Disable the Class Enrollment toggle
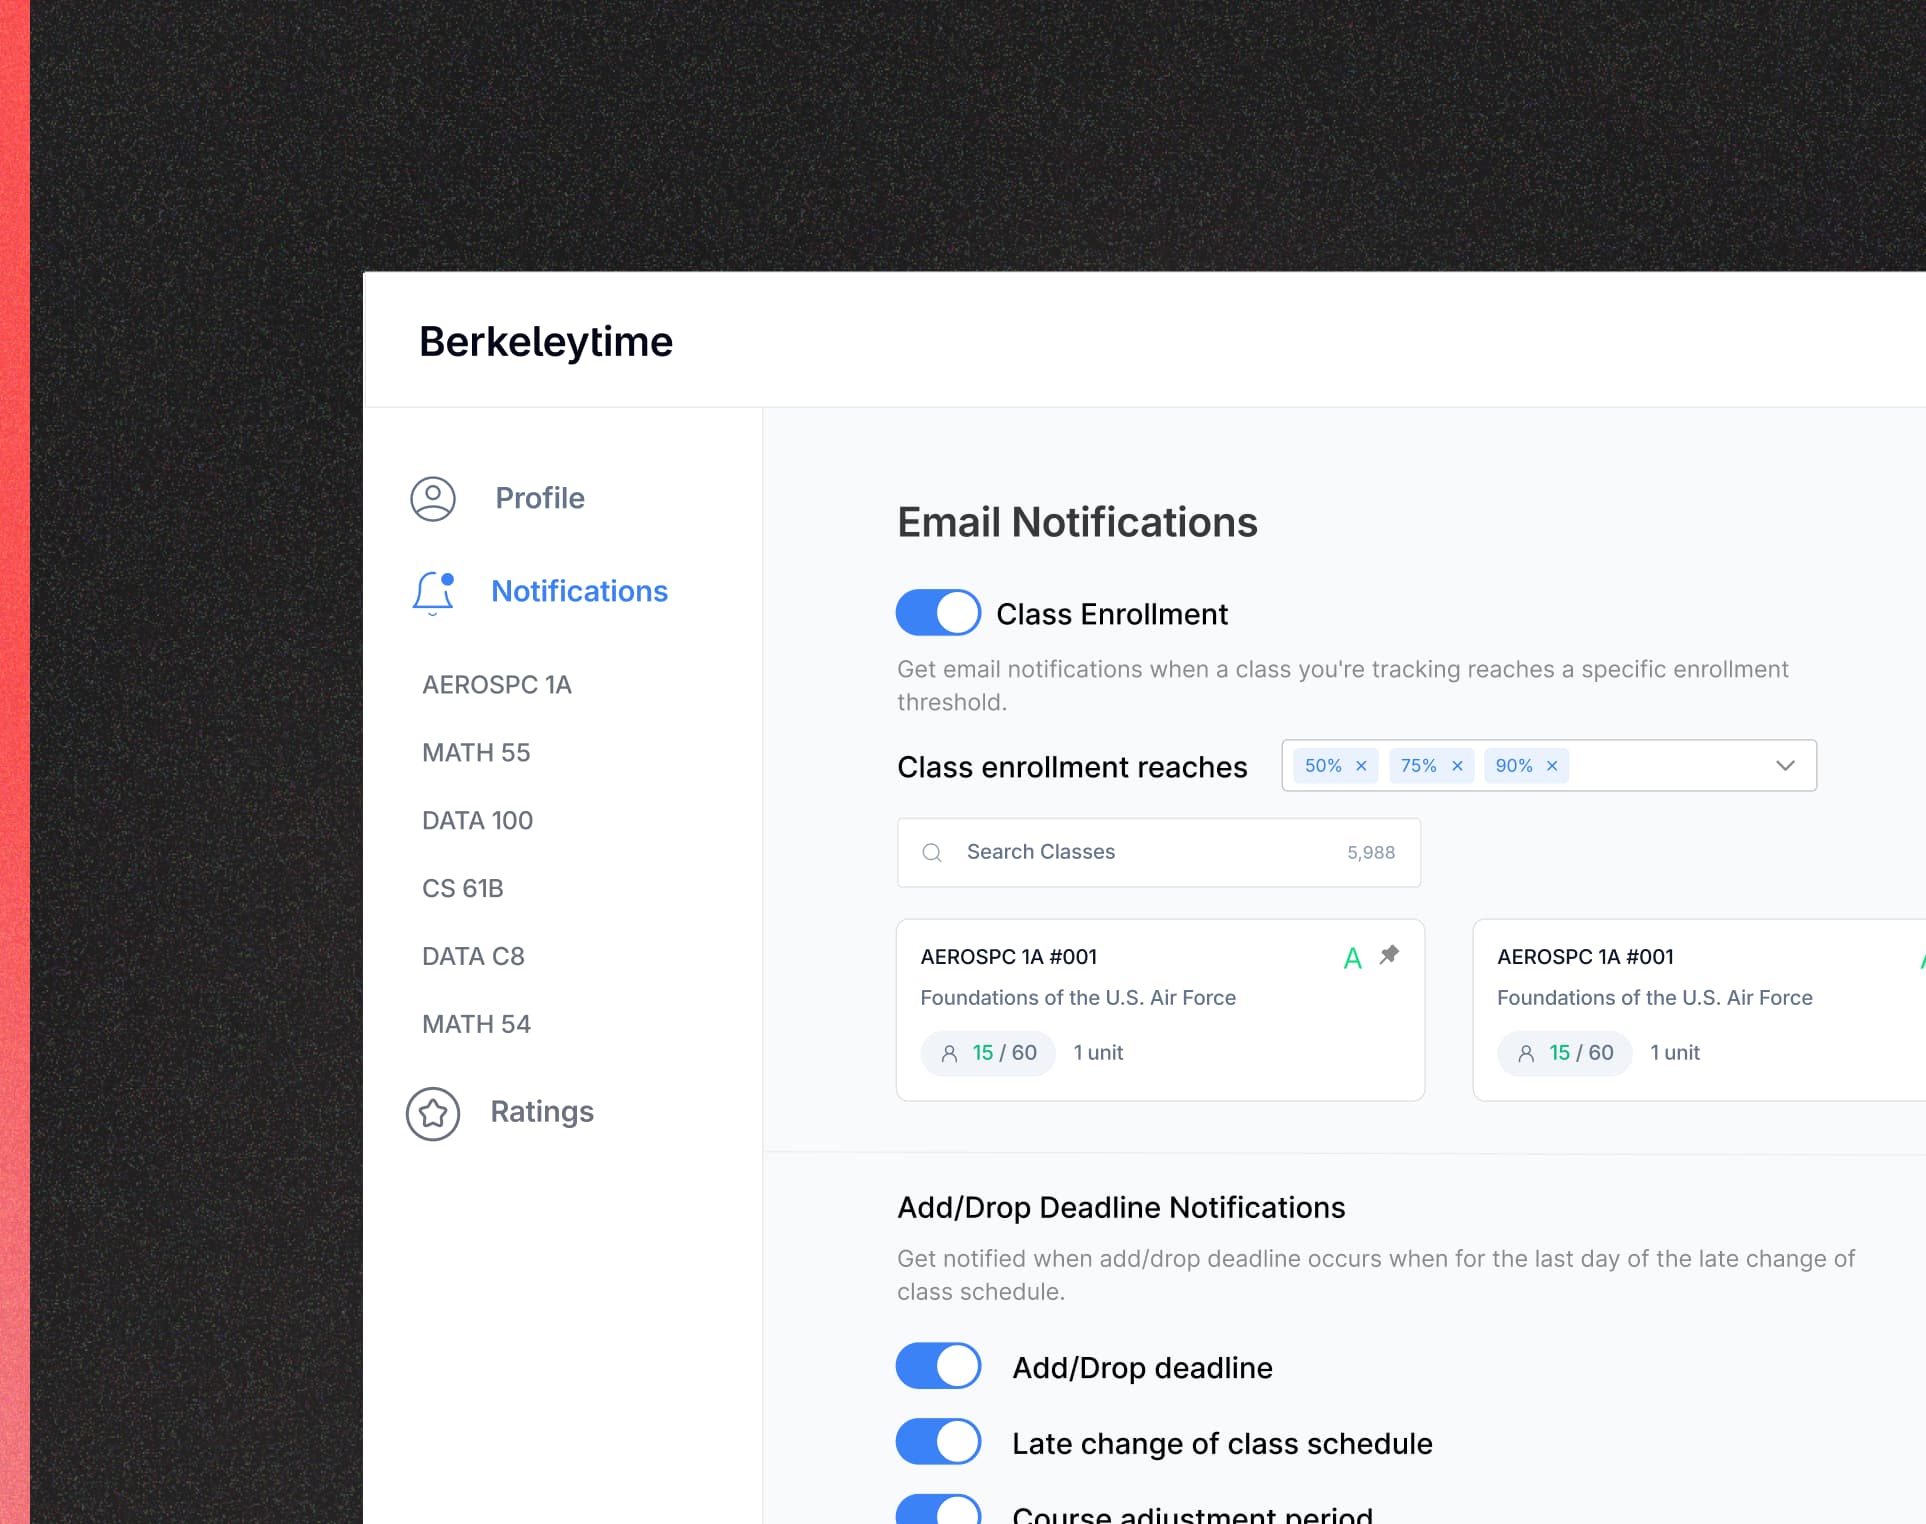The image size is (1926, 1524). pos(938,613)
